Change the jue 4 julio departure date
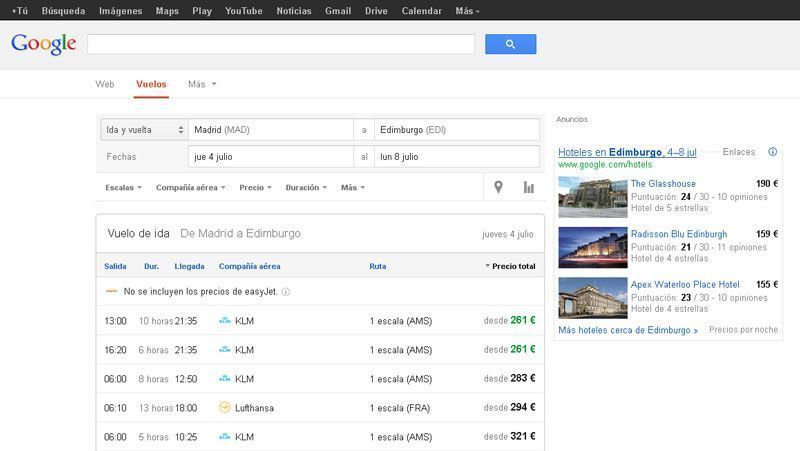Viewport: 800px width, 451px height. pos(271,157)
